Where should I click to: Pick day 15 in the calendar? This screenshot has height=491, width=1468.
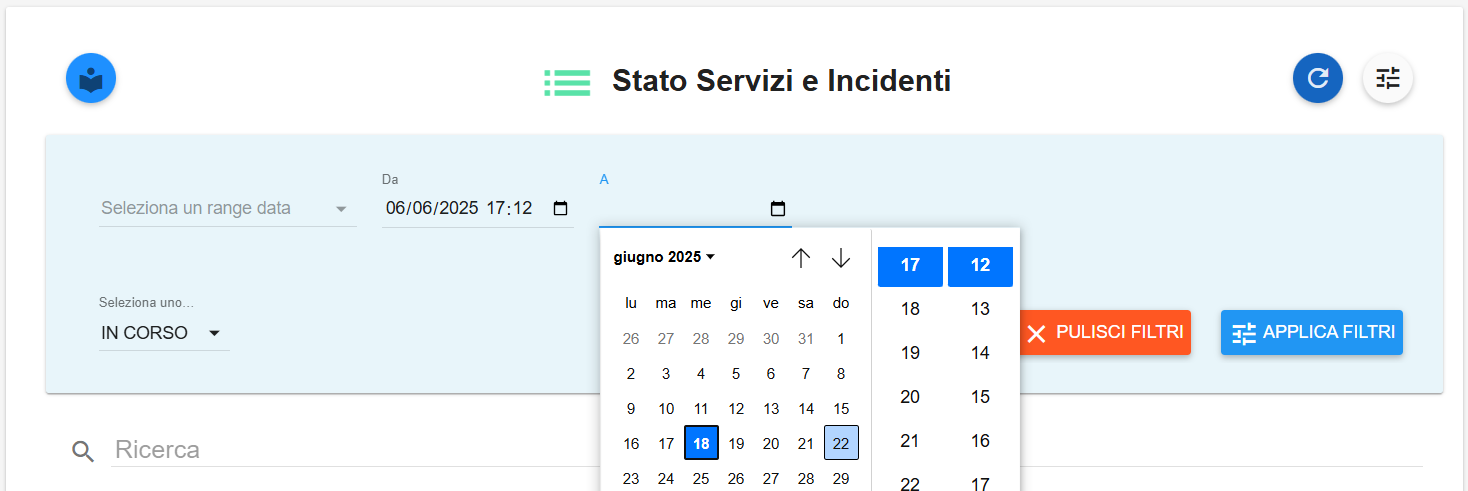841,409
